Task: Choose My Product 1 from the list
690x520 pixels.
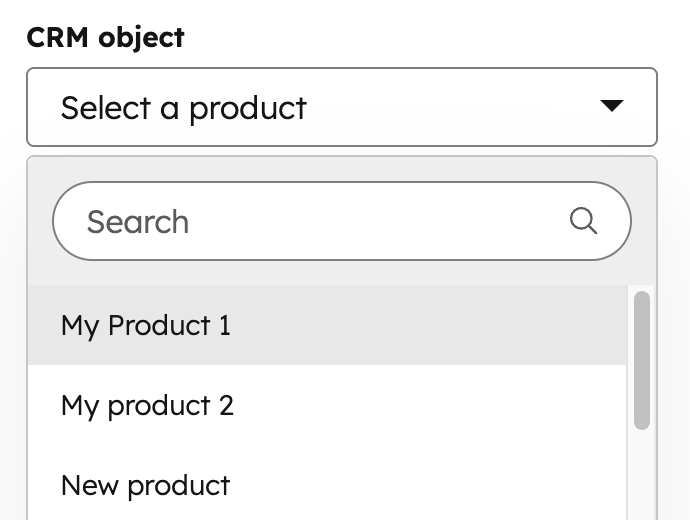Action: coord(146,325)
